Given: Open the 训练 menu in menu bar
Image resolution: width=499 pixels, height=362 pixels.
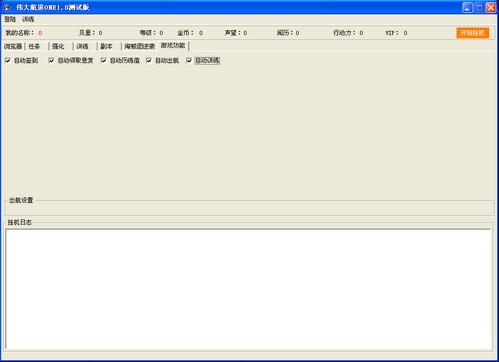Looking at the screenshot, I should click(28, 19).
